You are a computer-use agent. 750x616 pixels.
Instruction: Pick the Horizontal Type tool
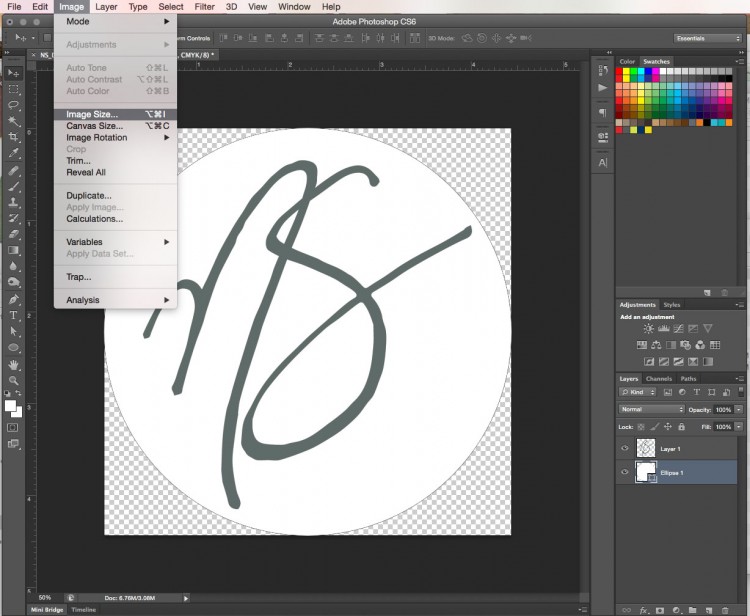tap(14, 315)
